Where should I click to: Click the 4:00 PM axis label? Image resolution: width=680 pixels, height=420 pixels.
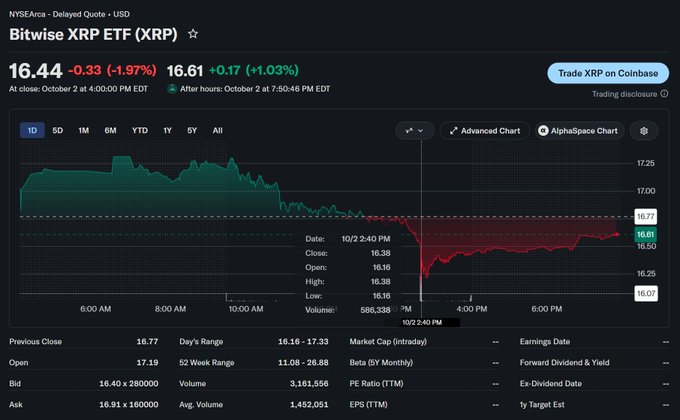pyautogui.click(x=471, y=309)
